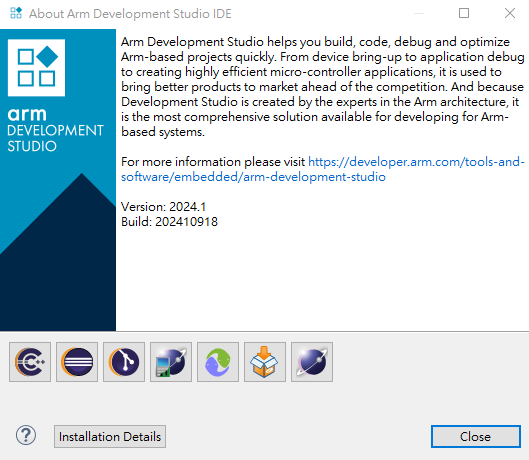
Task: Click the green and purple swirl feature icon
Action: coord(218,362)
